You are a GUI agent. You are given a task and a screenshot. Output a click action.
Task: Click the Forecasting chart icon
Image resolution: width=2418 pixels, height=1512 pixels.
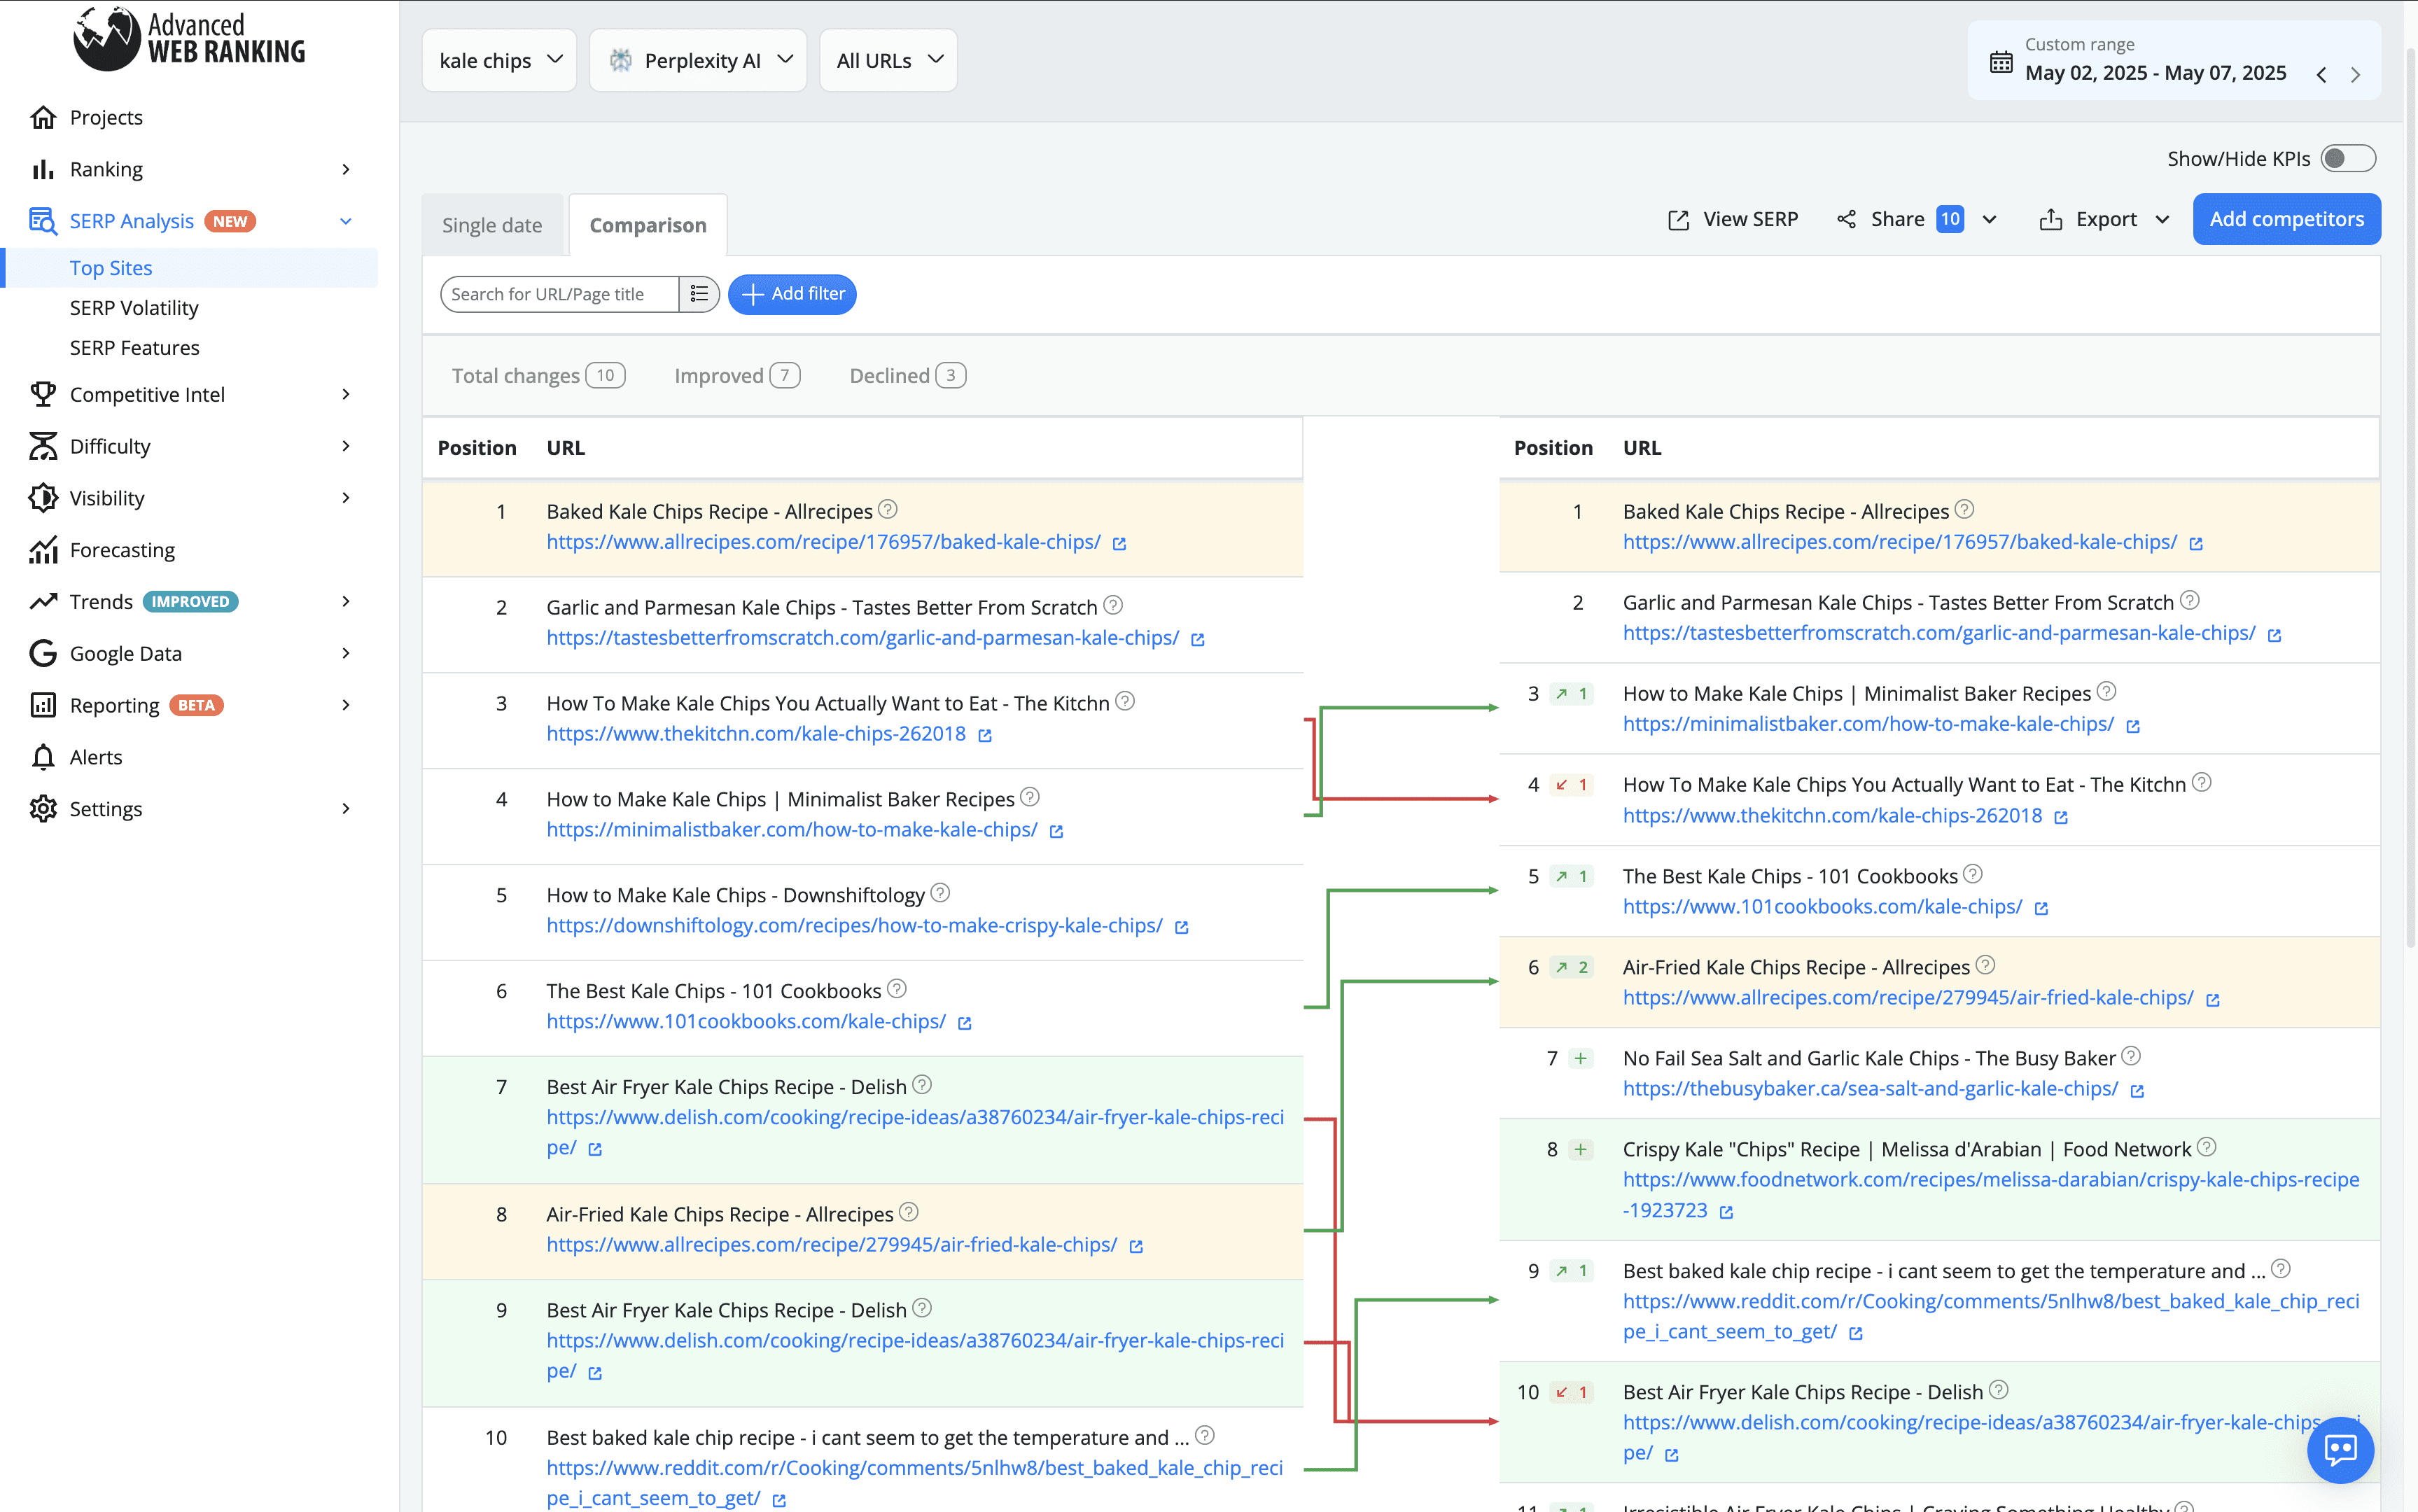[x=43, y=550]
